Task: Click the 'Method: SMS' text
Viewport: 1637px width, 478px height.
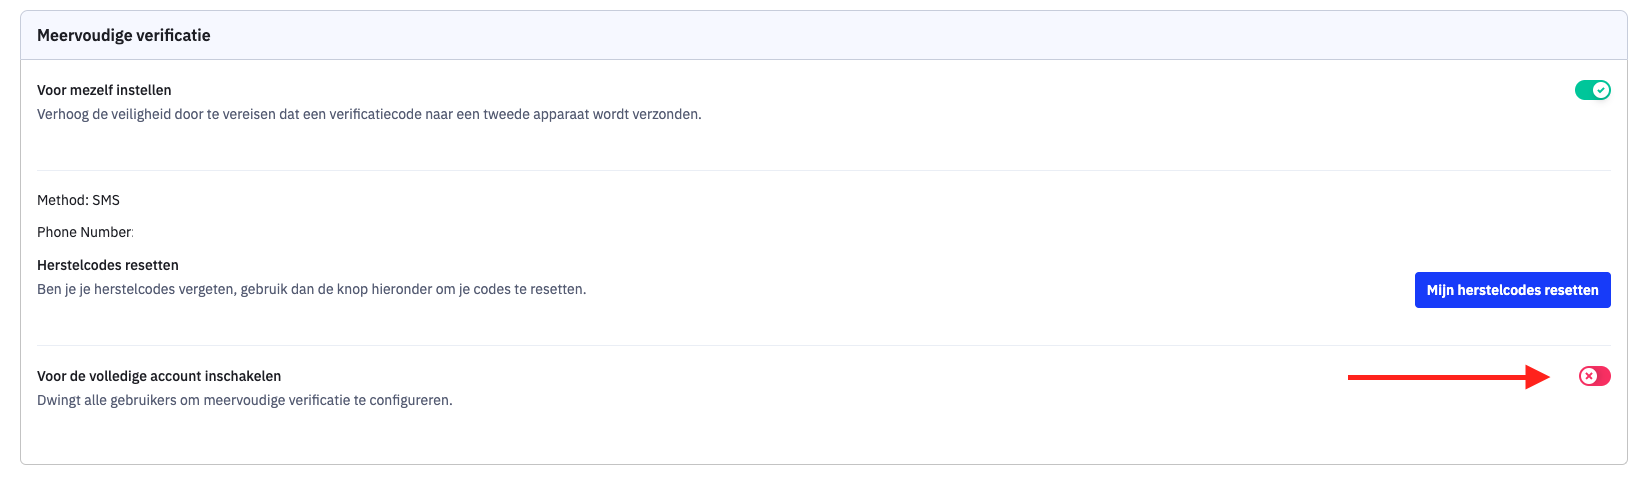Action: [x=78, y=200]
